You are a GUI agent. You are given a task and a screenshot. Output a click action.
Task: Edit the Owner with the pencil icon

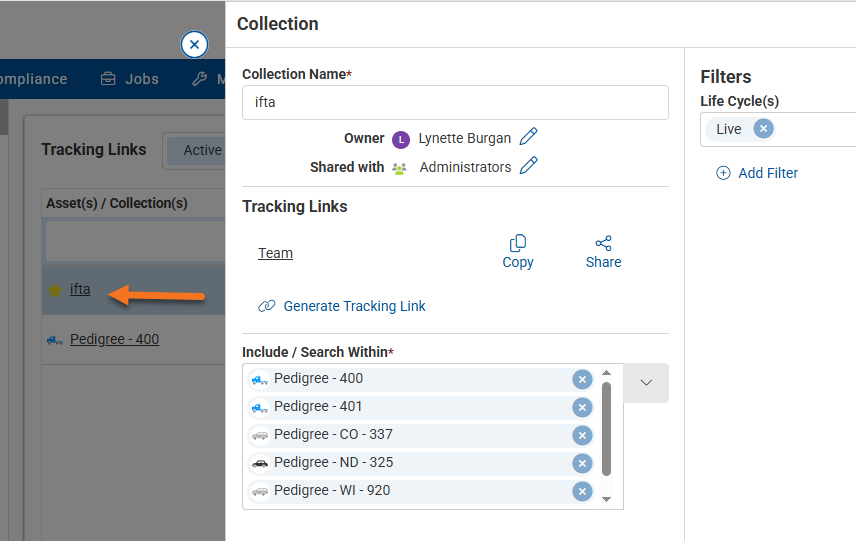[x=528, y=136]
